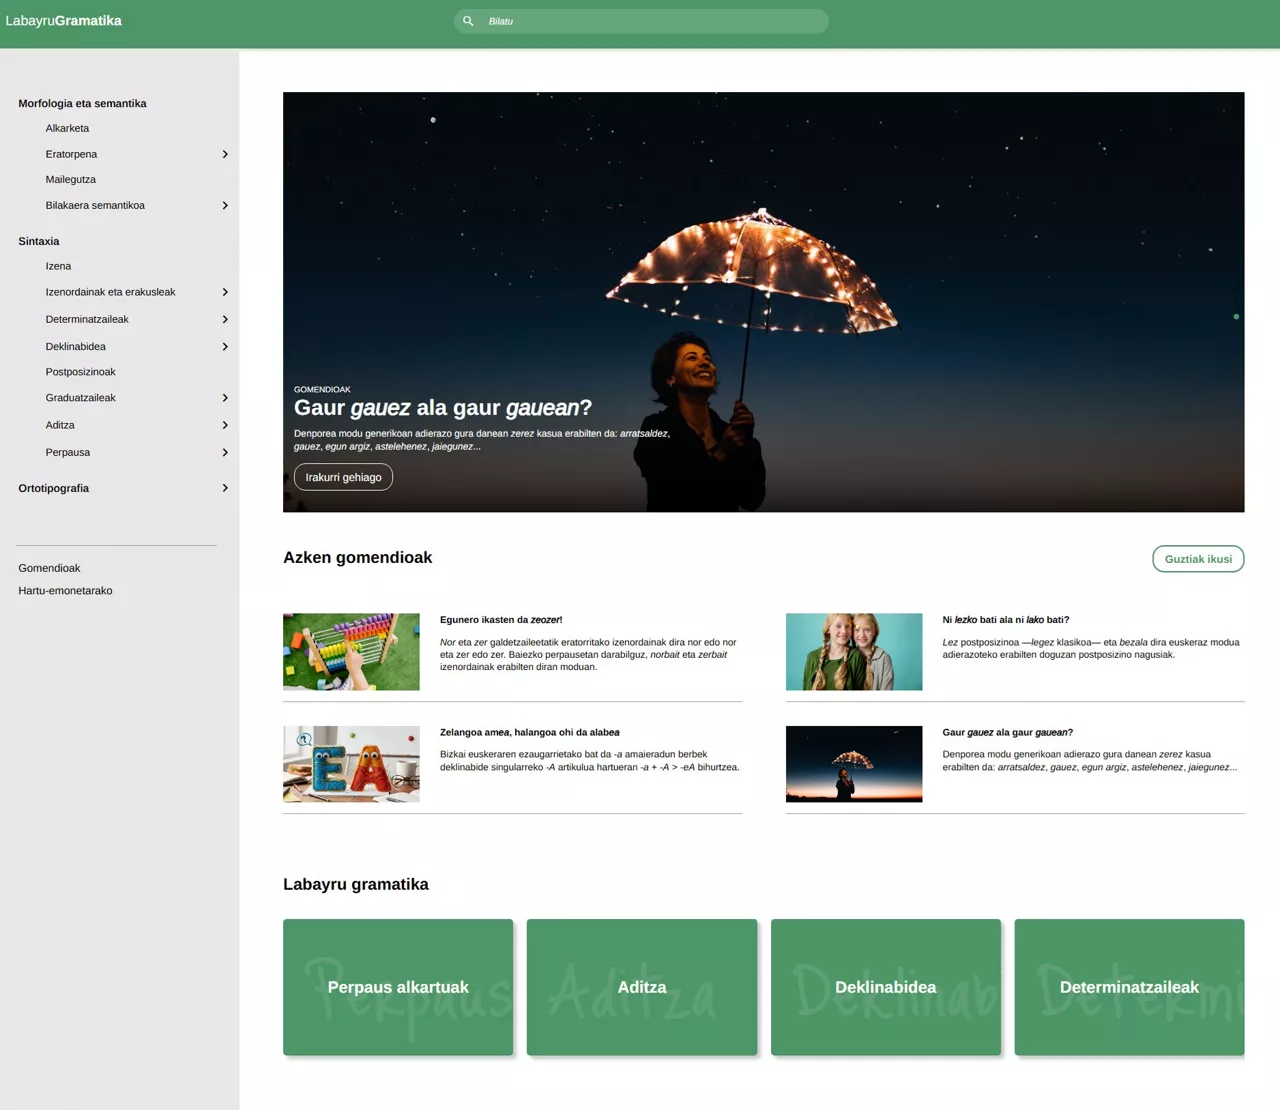Expand the Determinatzaileak sidebar chevron
1280x1110 pixels.
(225, 319)
